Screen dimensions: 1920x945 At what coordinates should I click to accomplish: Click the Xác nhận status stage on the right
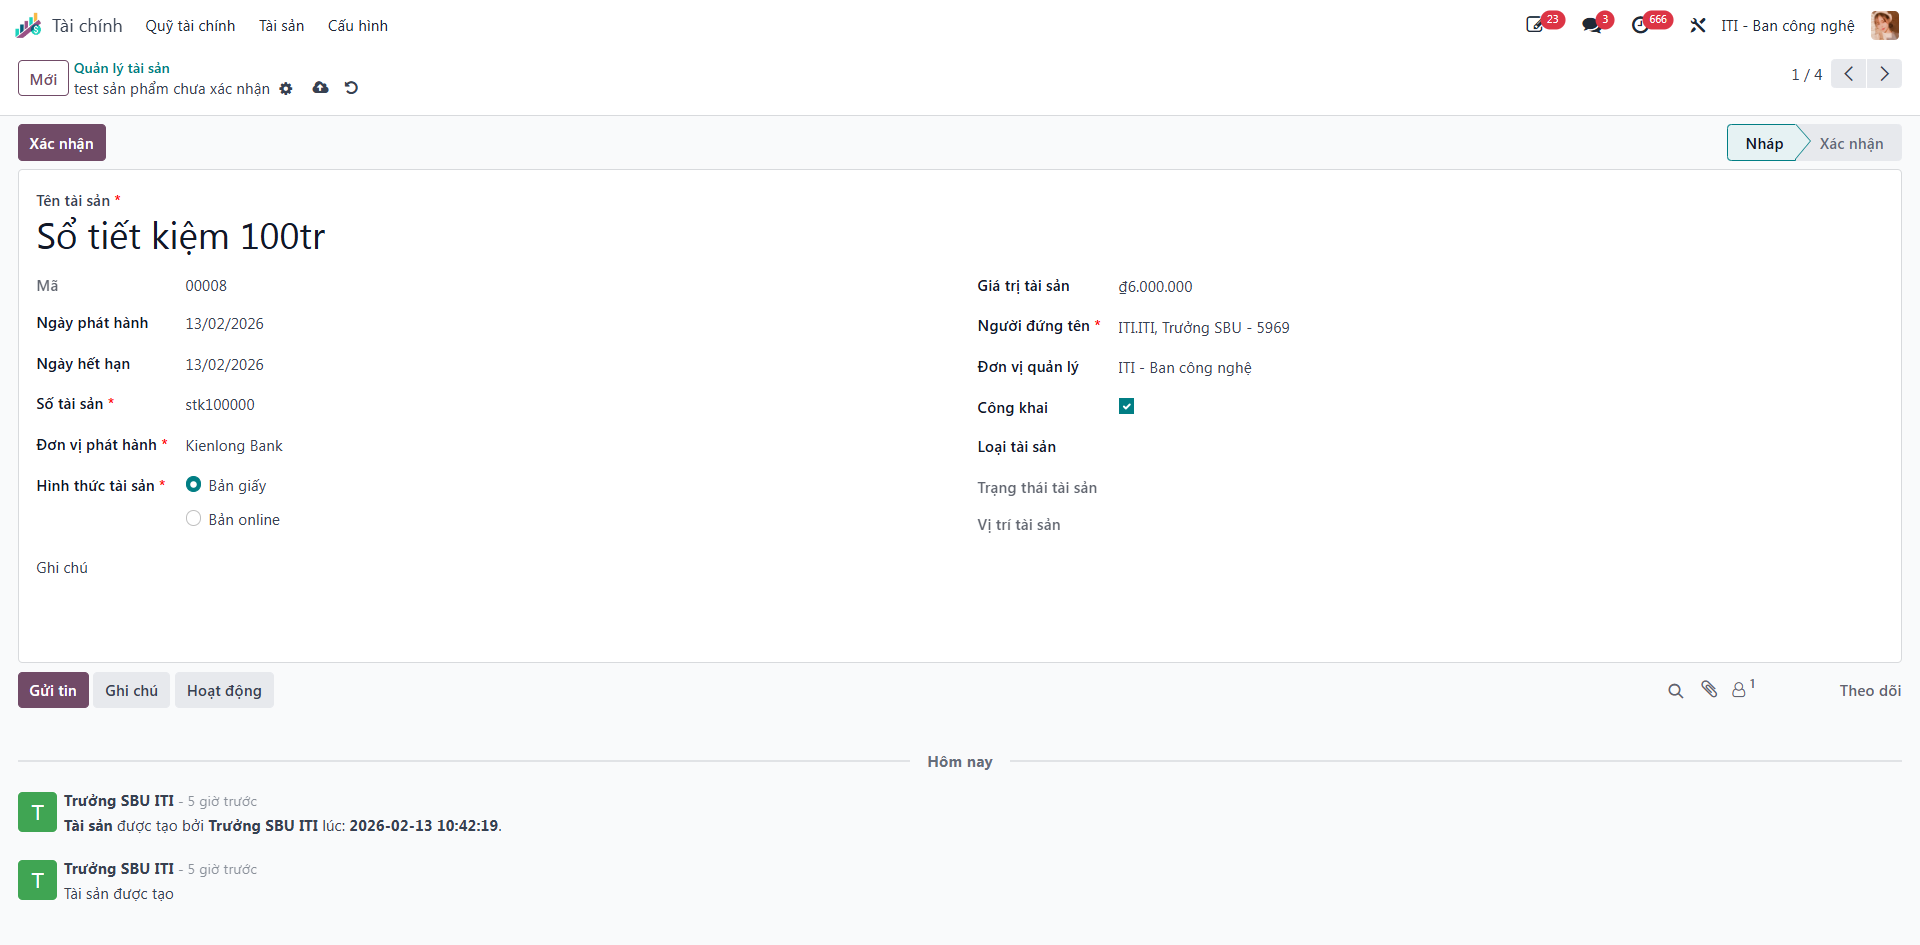pos(1850,144)
